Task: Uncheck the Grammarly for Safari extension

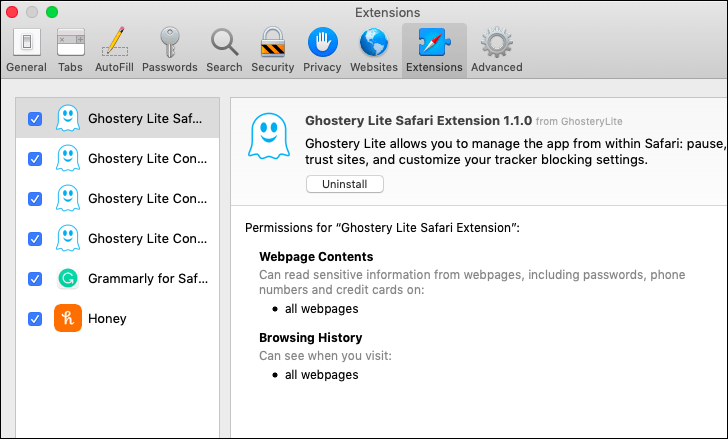Action: pos(35,279)
